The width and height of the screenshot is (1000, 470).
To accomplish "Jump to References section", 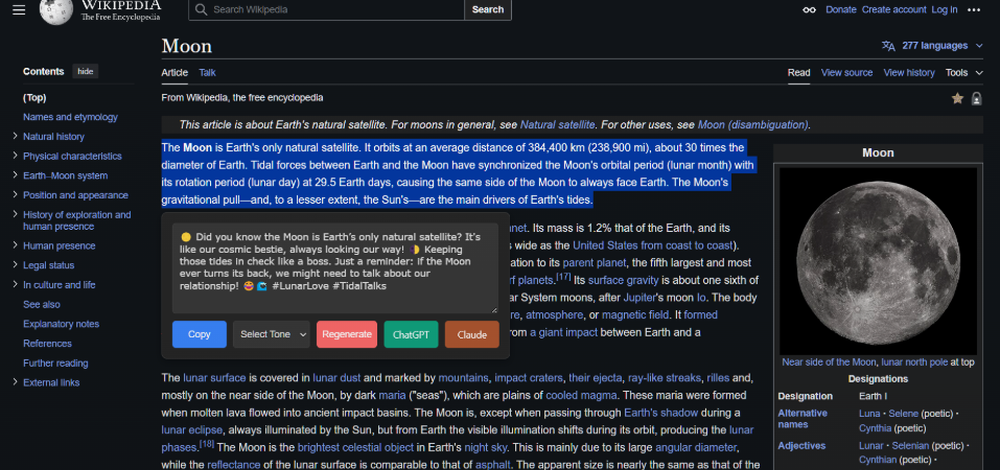I will click(x=47, y=344).
